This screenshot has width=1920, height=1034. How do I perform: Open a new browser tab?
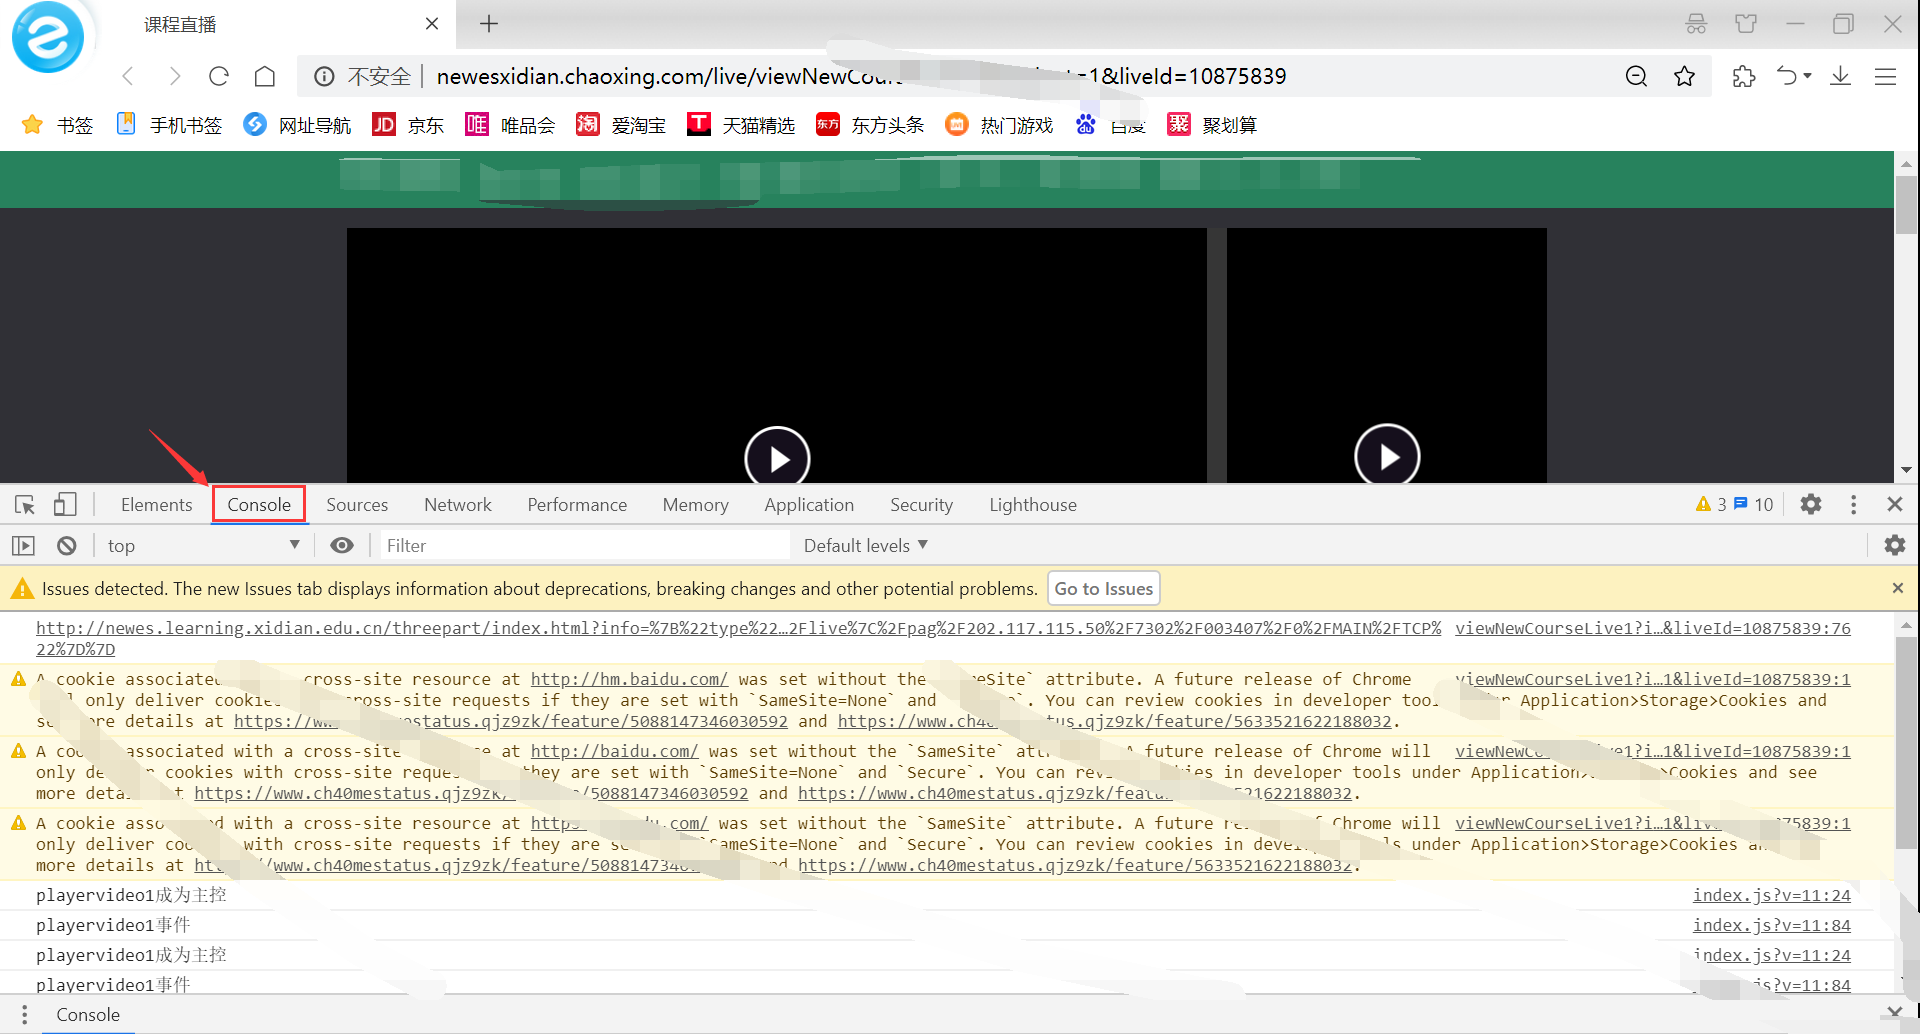pyautogui.click(x=489, y=24)
